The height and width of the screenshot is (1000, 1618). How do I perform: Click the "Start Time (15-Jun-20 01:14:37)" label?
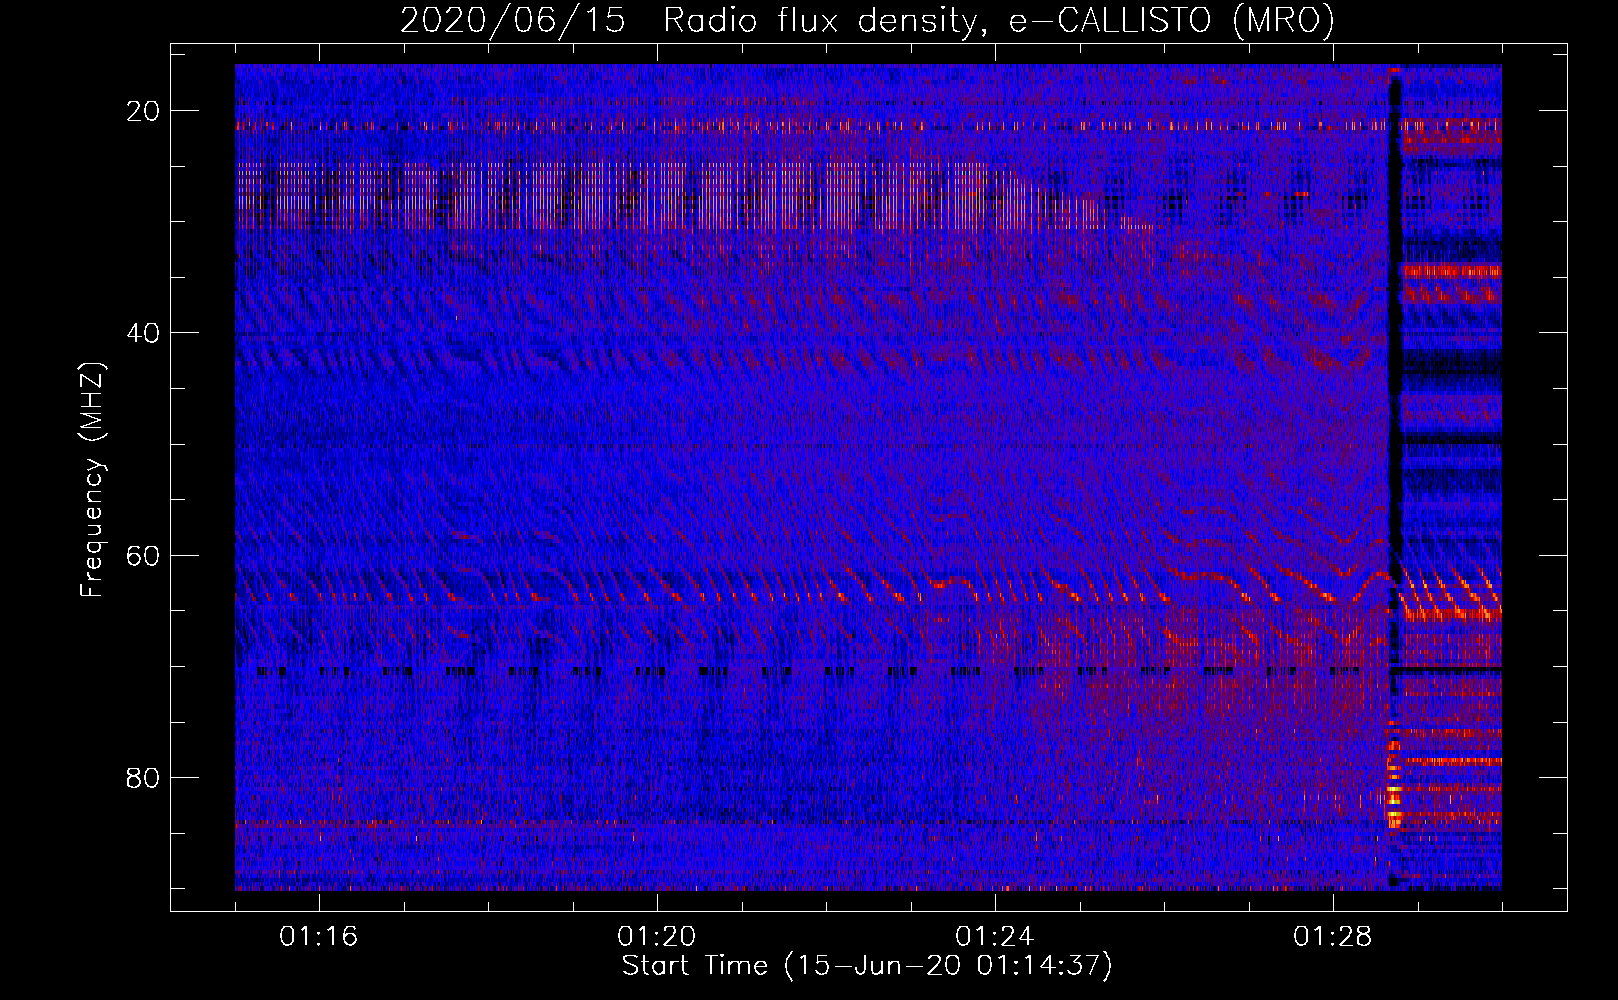pyautogui.click(x=867, y=966)
